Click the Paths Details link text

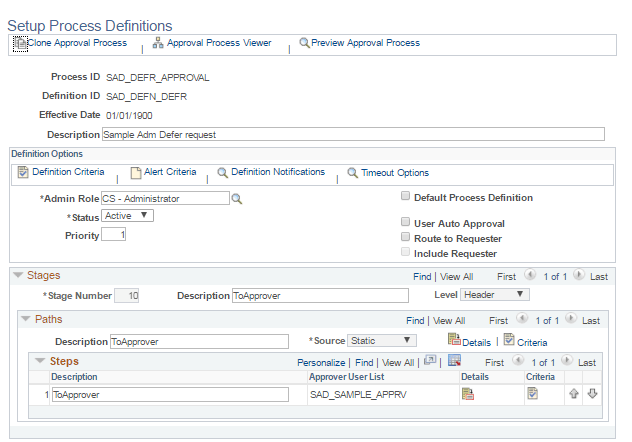[476, 343]
